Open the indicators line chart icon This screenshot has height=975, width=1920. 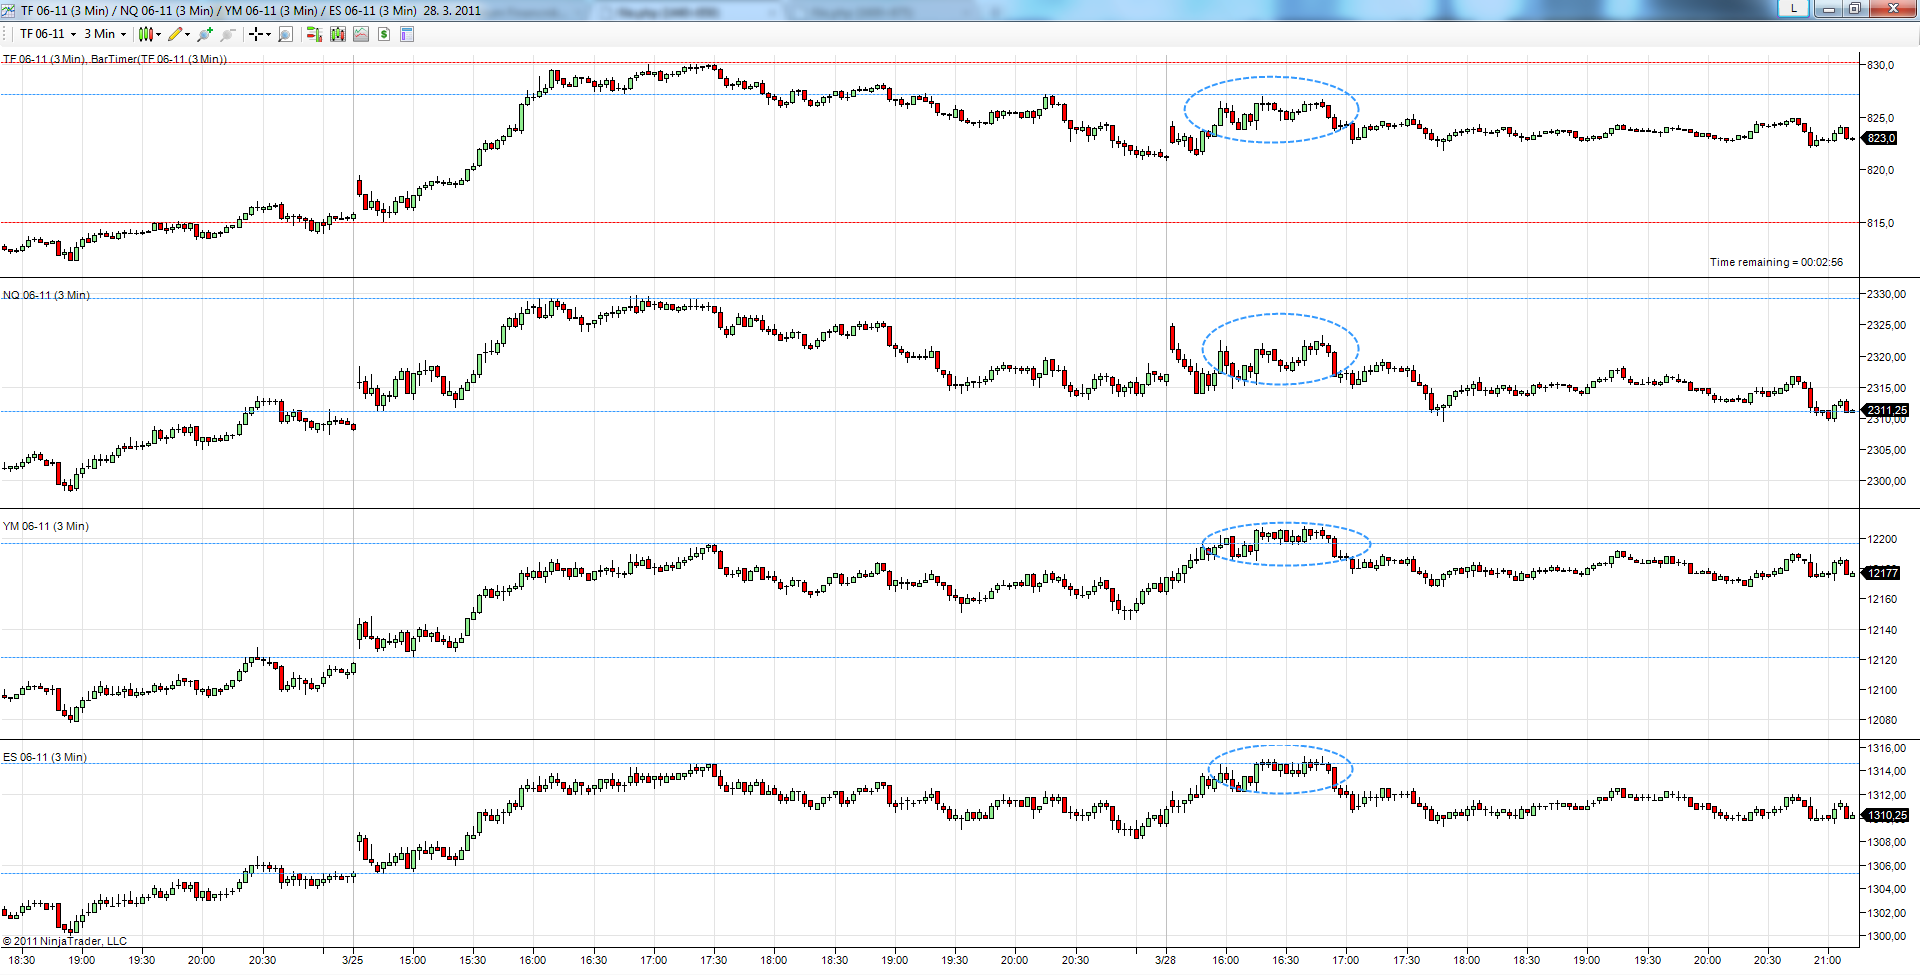click(x=361, y=34)
